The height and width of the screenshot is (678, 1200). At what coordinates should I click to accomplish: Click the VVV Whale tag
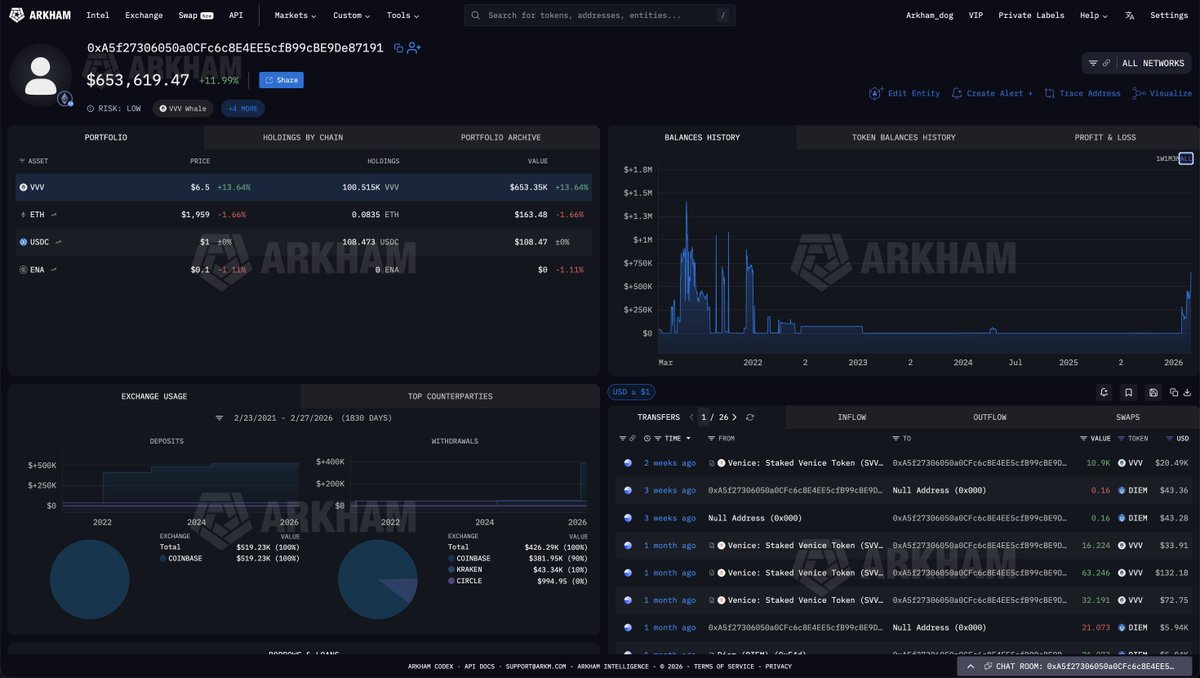(183, 108)
